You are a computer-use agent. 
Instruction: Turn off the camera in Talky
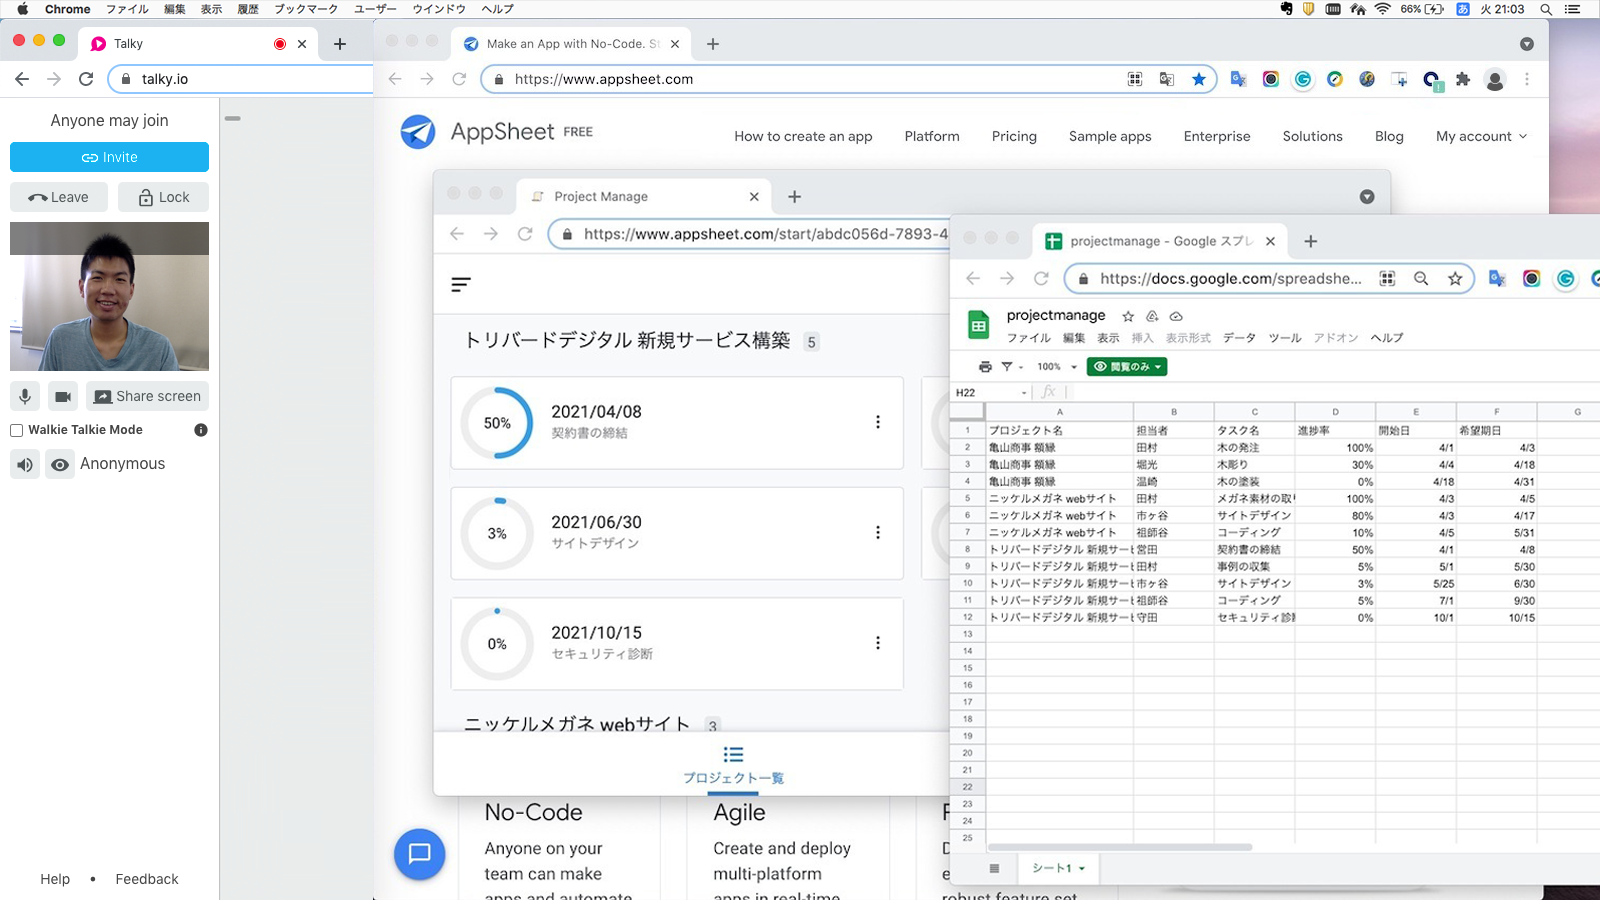coord(63,396)
